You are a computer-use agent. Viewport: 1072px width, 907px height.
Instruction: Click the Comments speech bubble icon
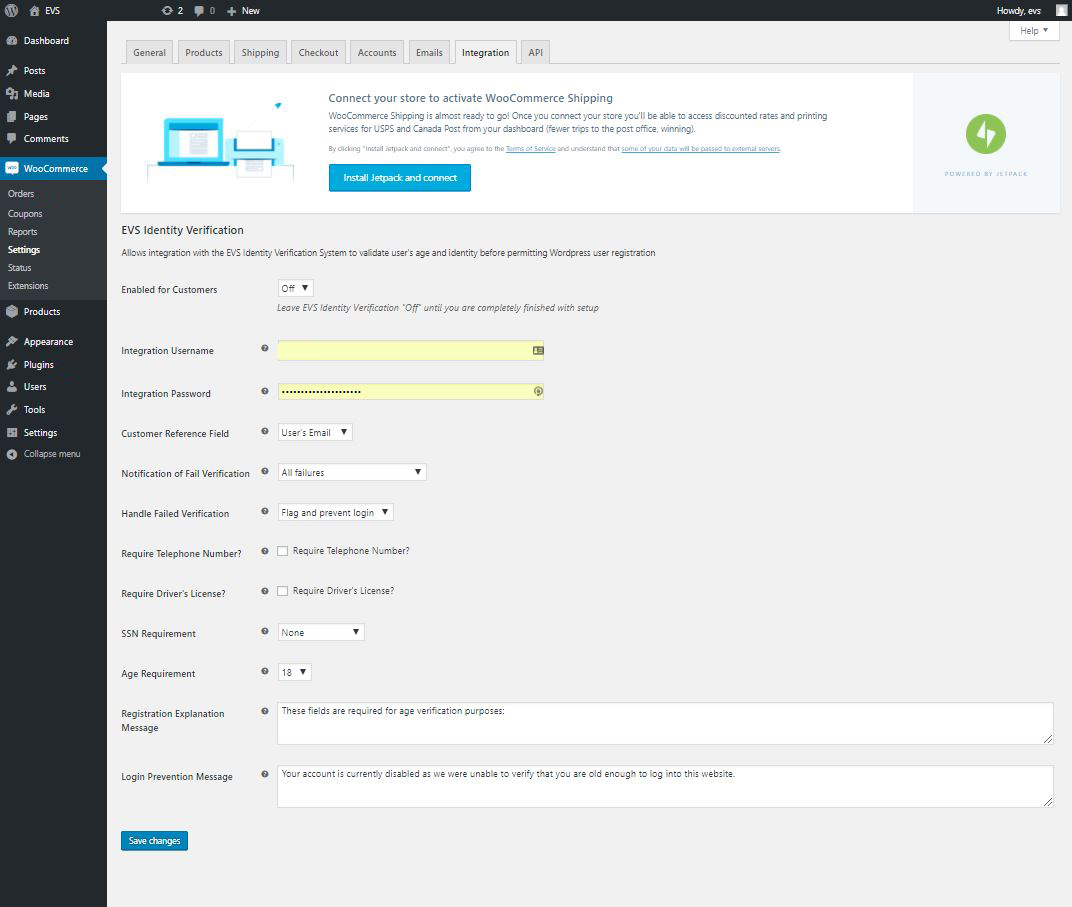[12, 139]
